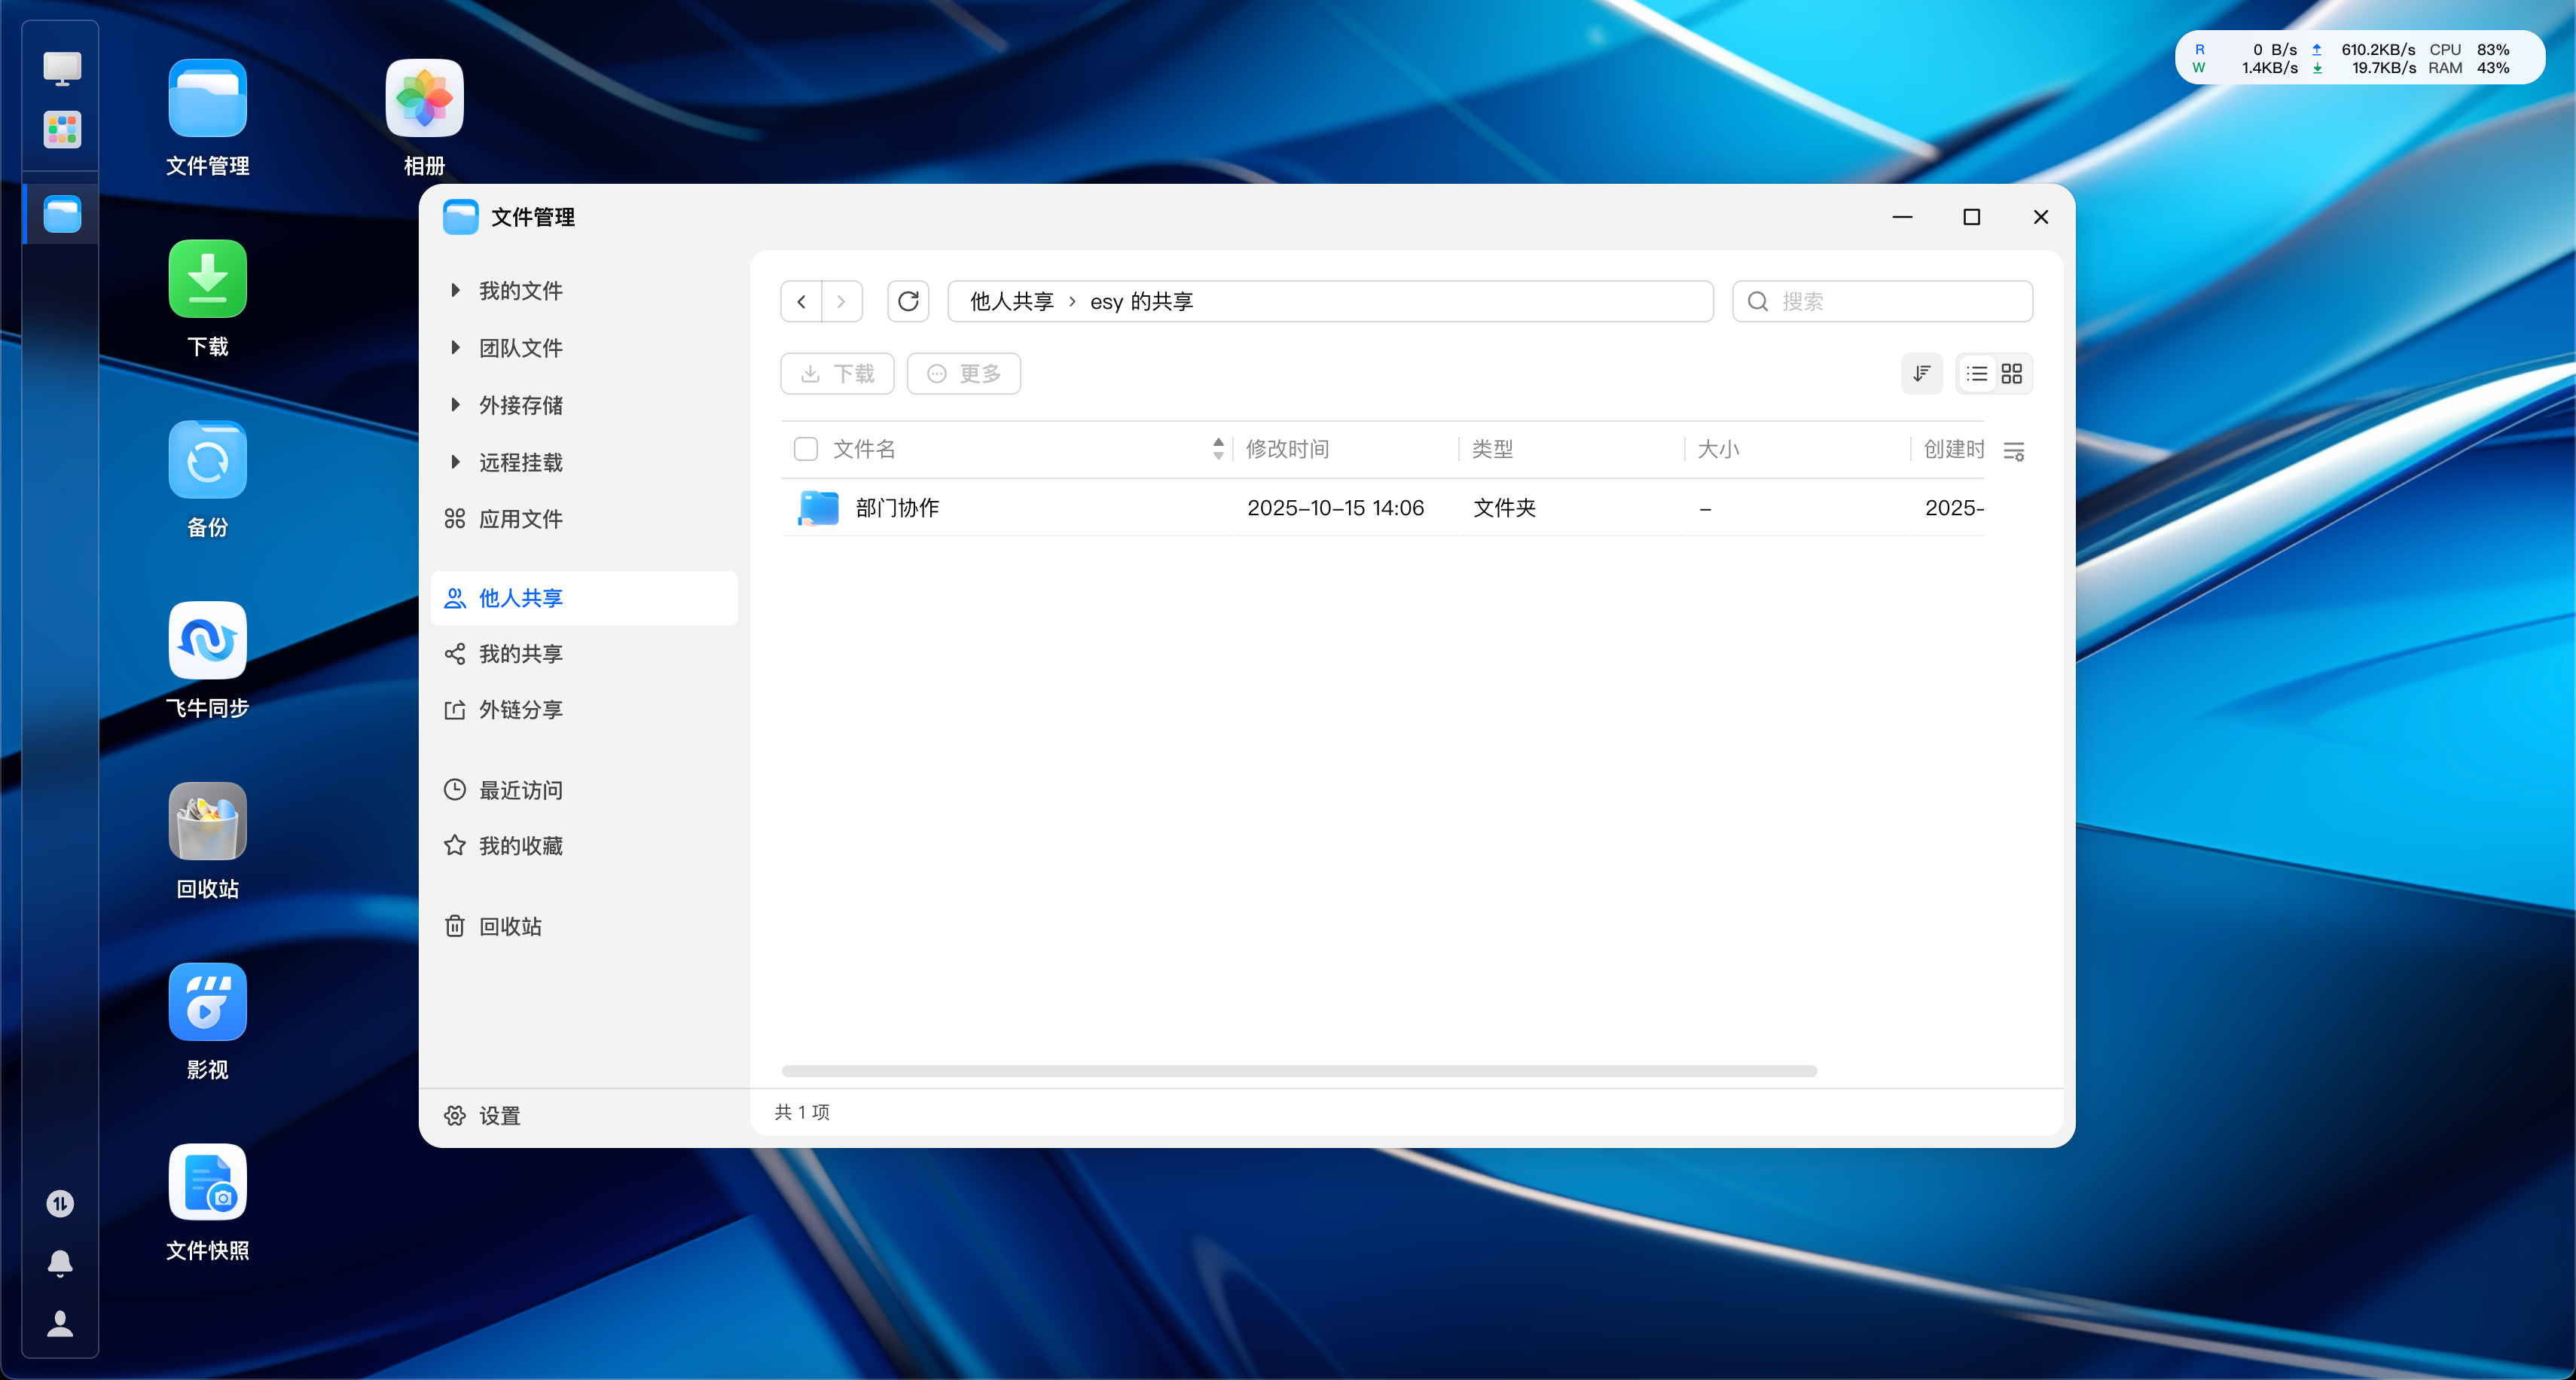This screenshot has height=1380, width=2576.
Task: Click esy 的共享 in the breadcrumb
Action: coord(1142,302)
